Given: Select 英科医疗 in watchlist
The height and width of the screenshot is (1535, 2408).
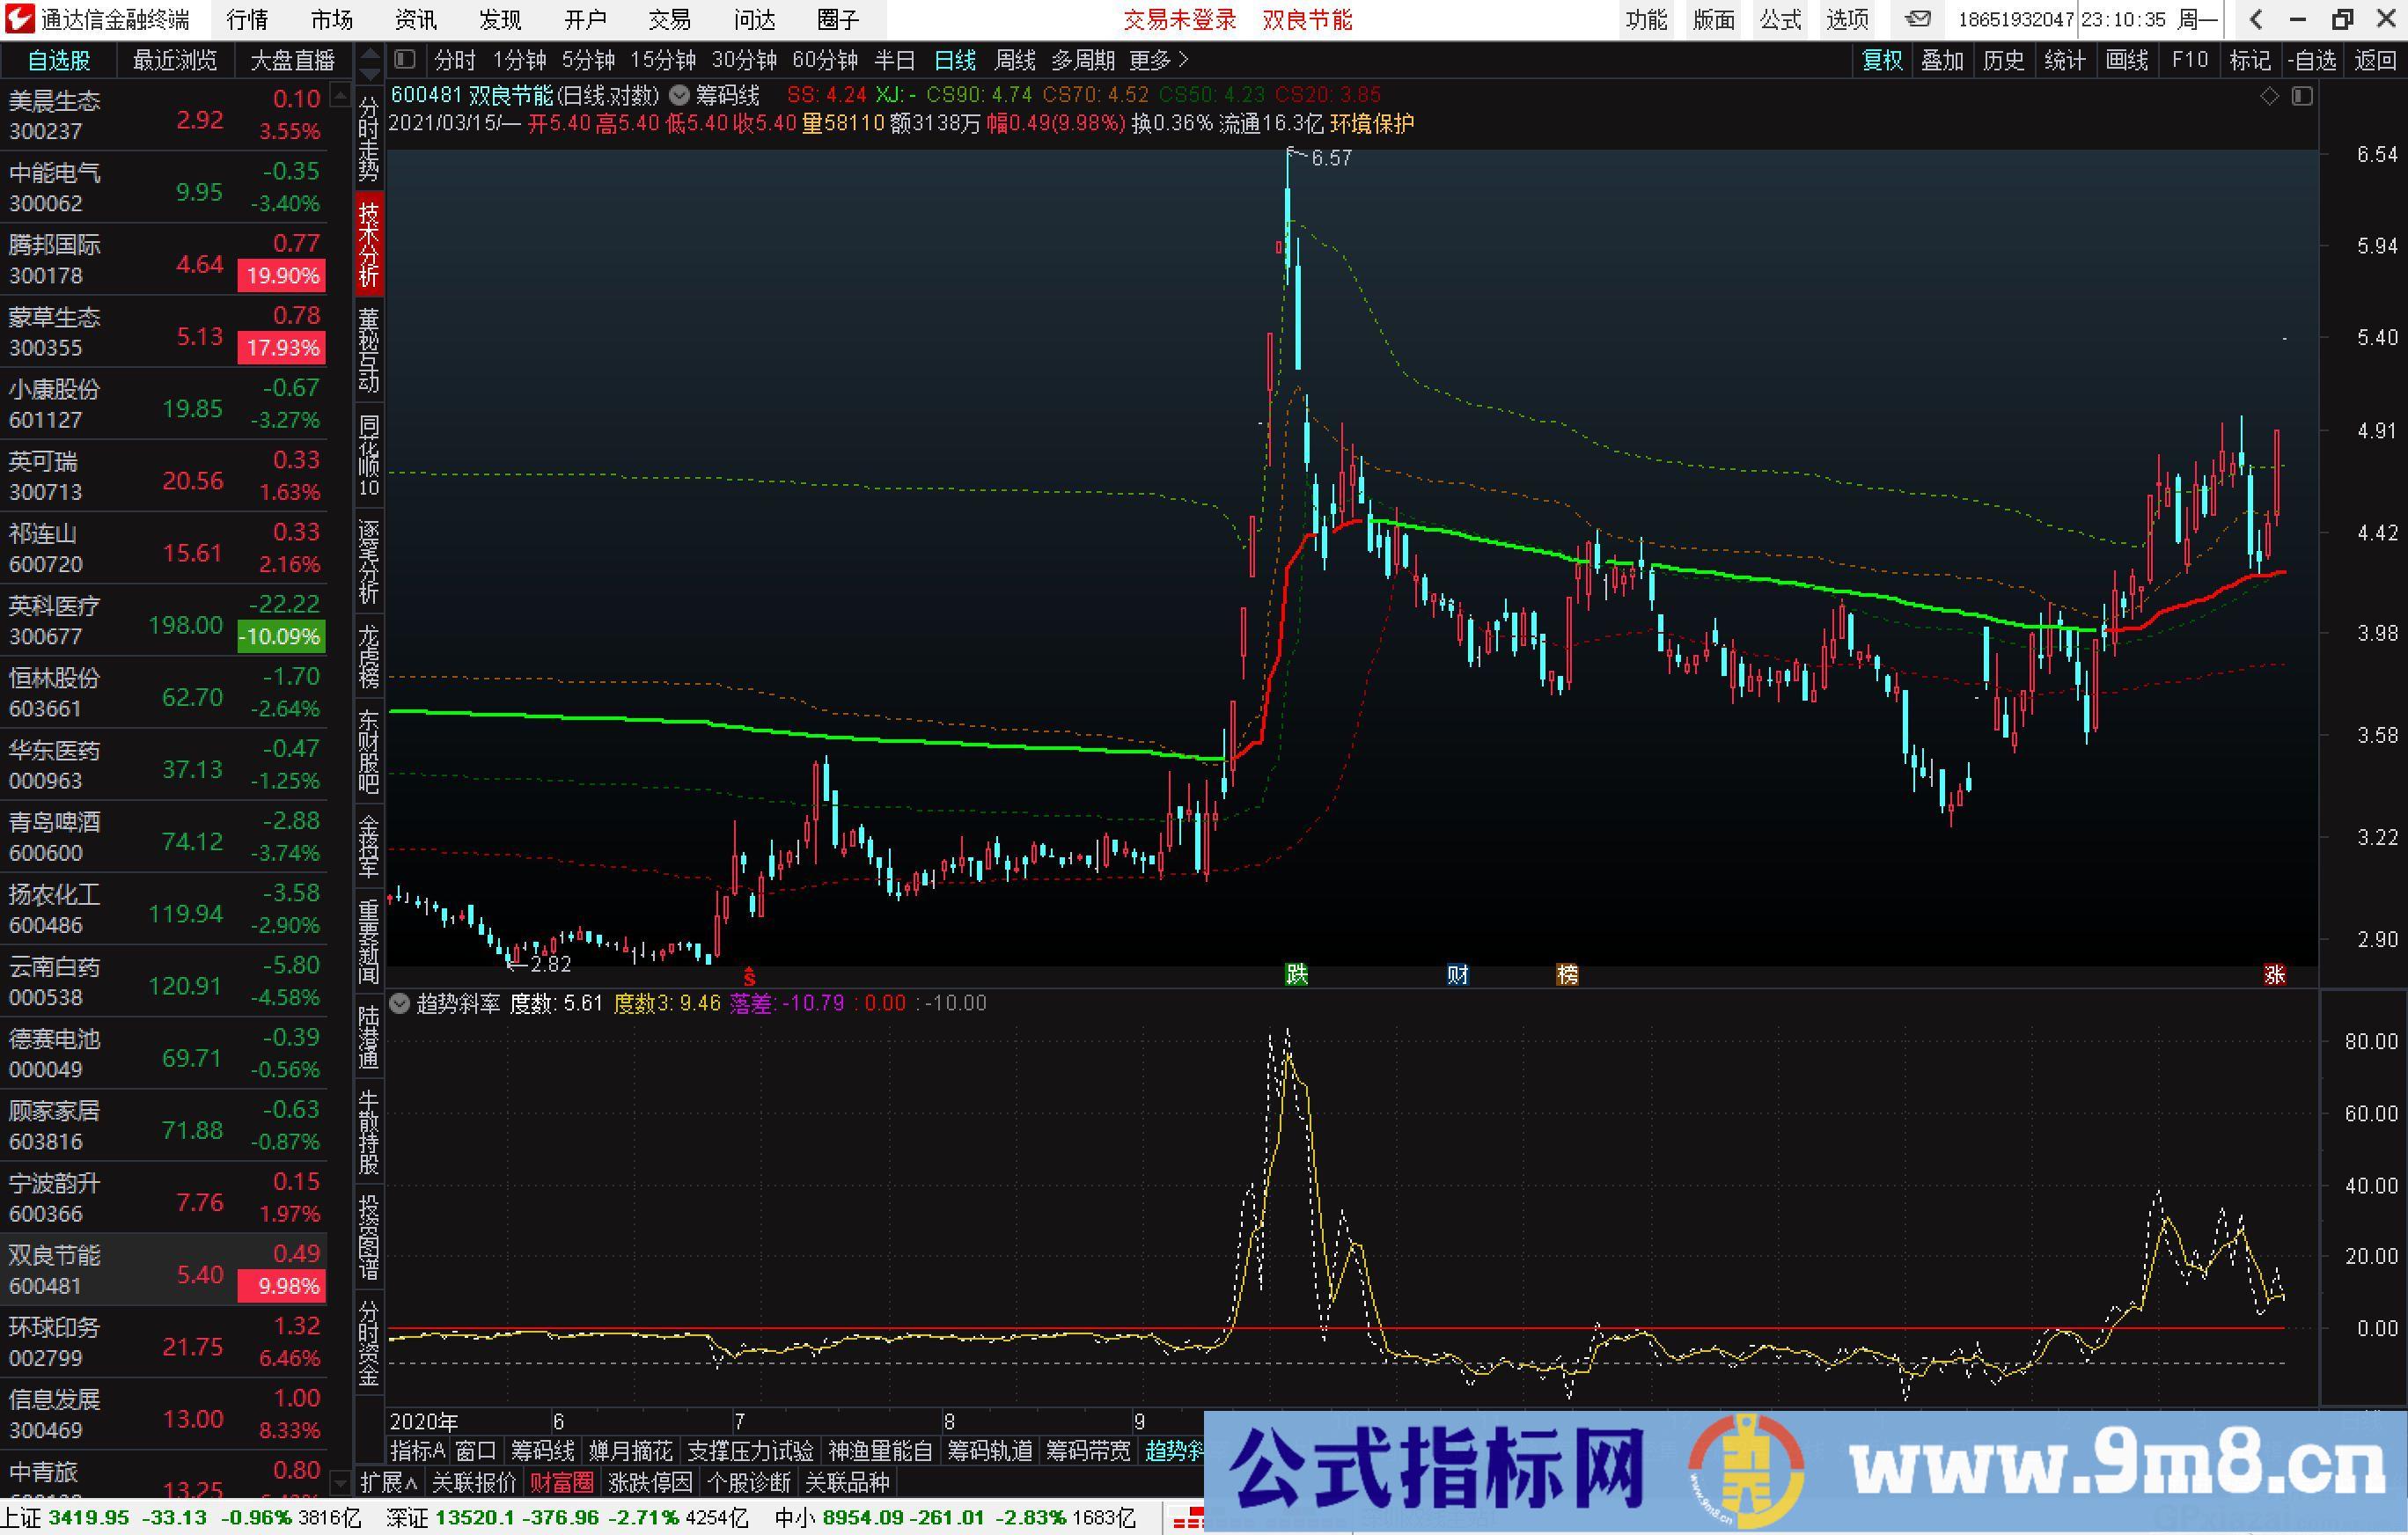Looking at the screenshot, I should pos(164,620).
